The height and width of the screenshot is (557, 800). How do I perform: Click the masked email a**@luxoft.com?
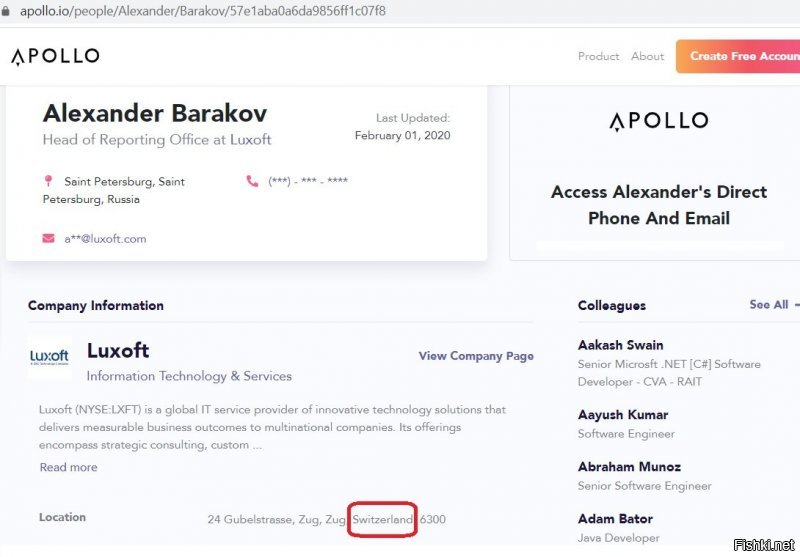click(x=105, y=239)
